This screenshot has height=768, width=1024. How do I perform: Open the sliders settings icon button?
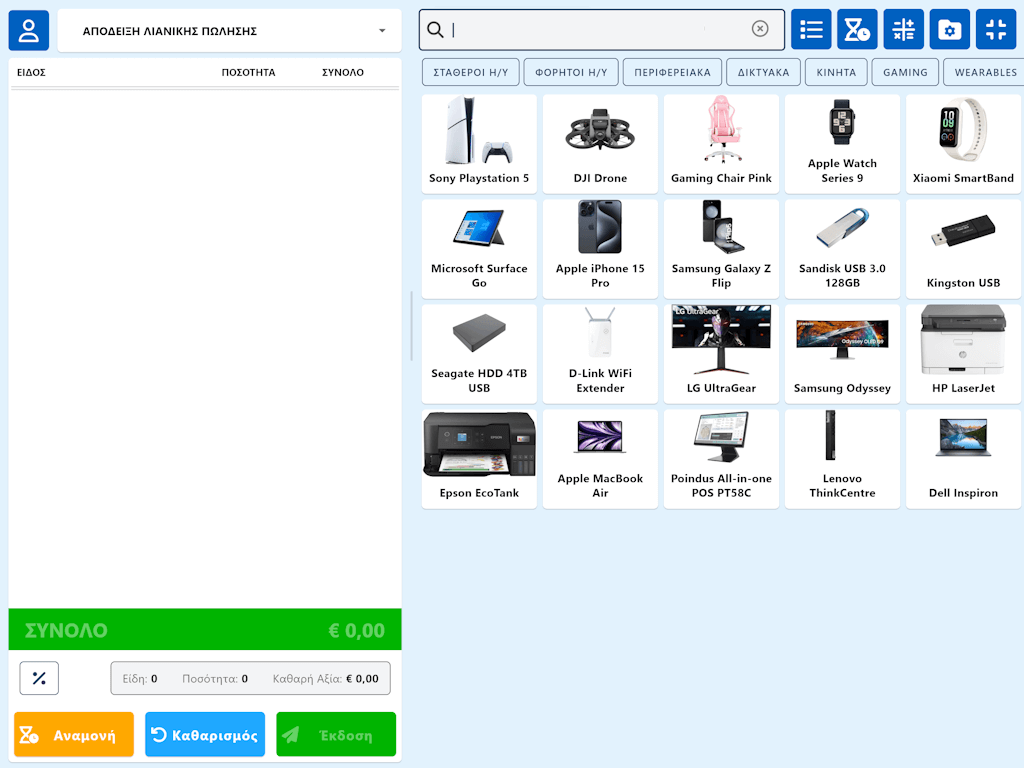coord(903,29)
